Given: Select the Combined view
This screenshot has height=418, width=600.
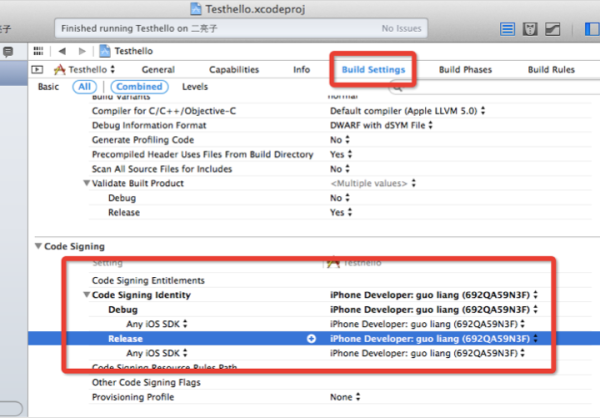Looking at the screenshot, I should tap(139, 87).
